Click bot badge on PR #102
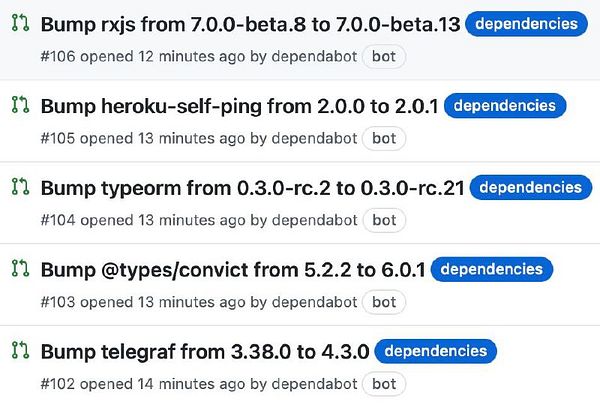The width and height of the screenshot is (600, 404). [384, 383]
